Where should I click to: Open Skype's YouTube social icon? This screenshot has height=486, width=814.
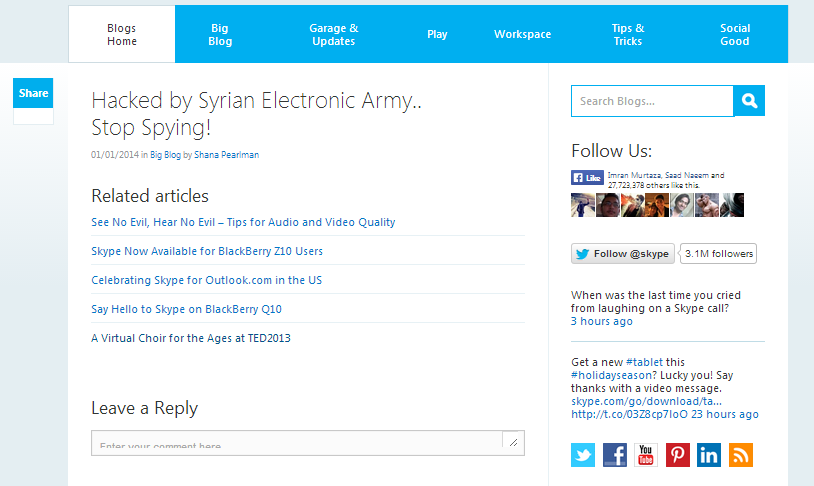tap(646, 455)
